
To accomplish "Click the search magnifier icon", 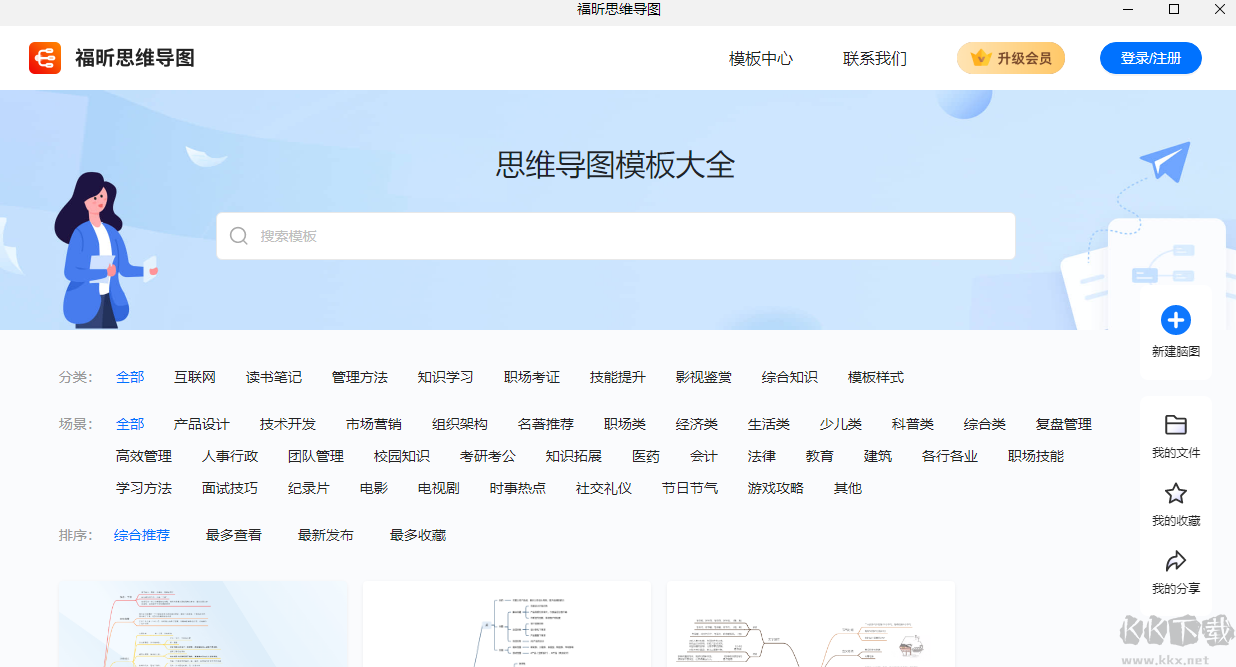I will [x=239, y=235].
